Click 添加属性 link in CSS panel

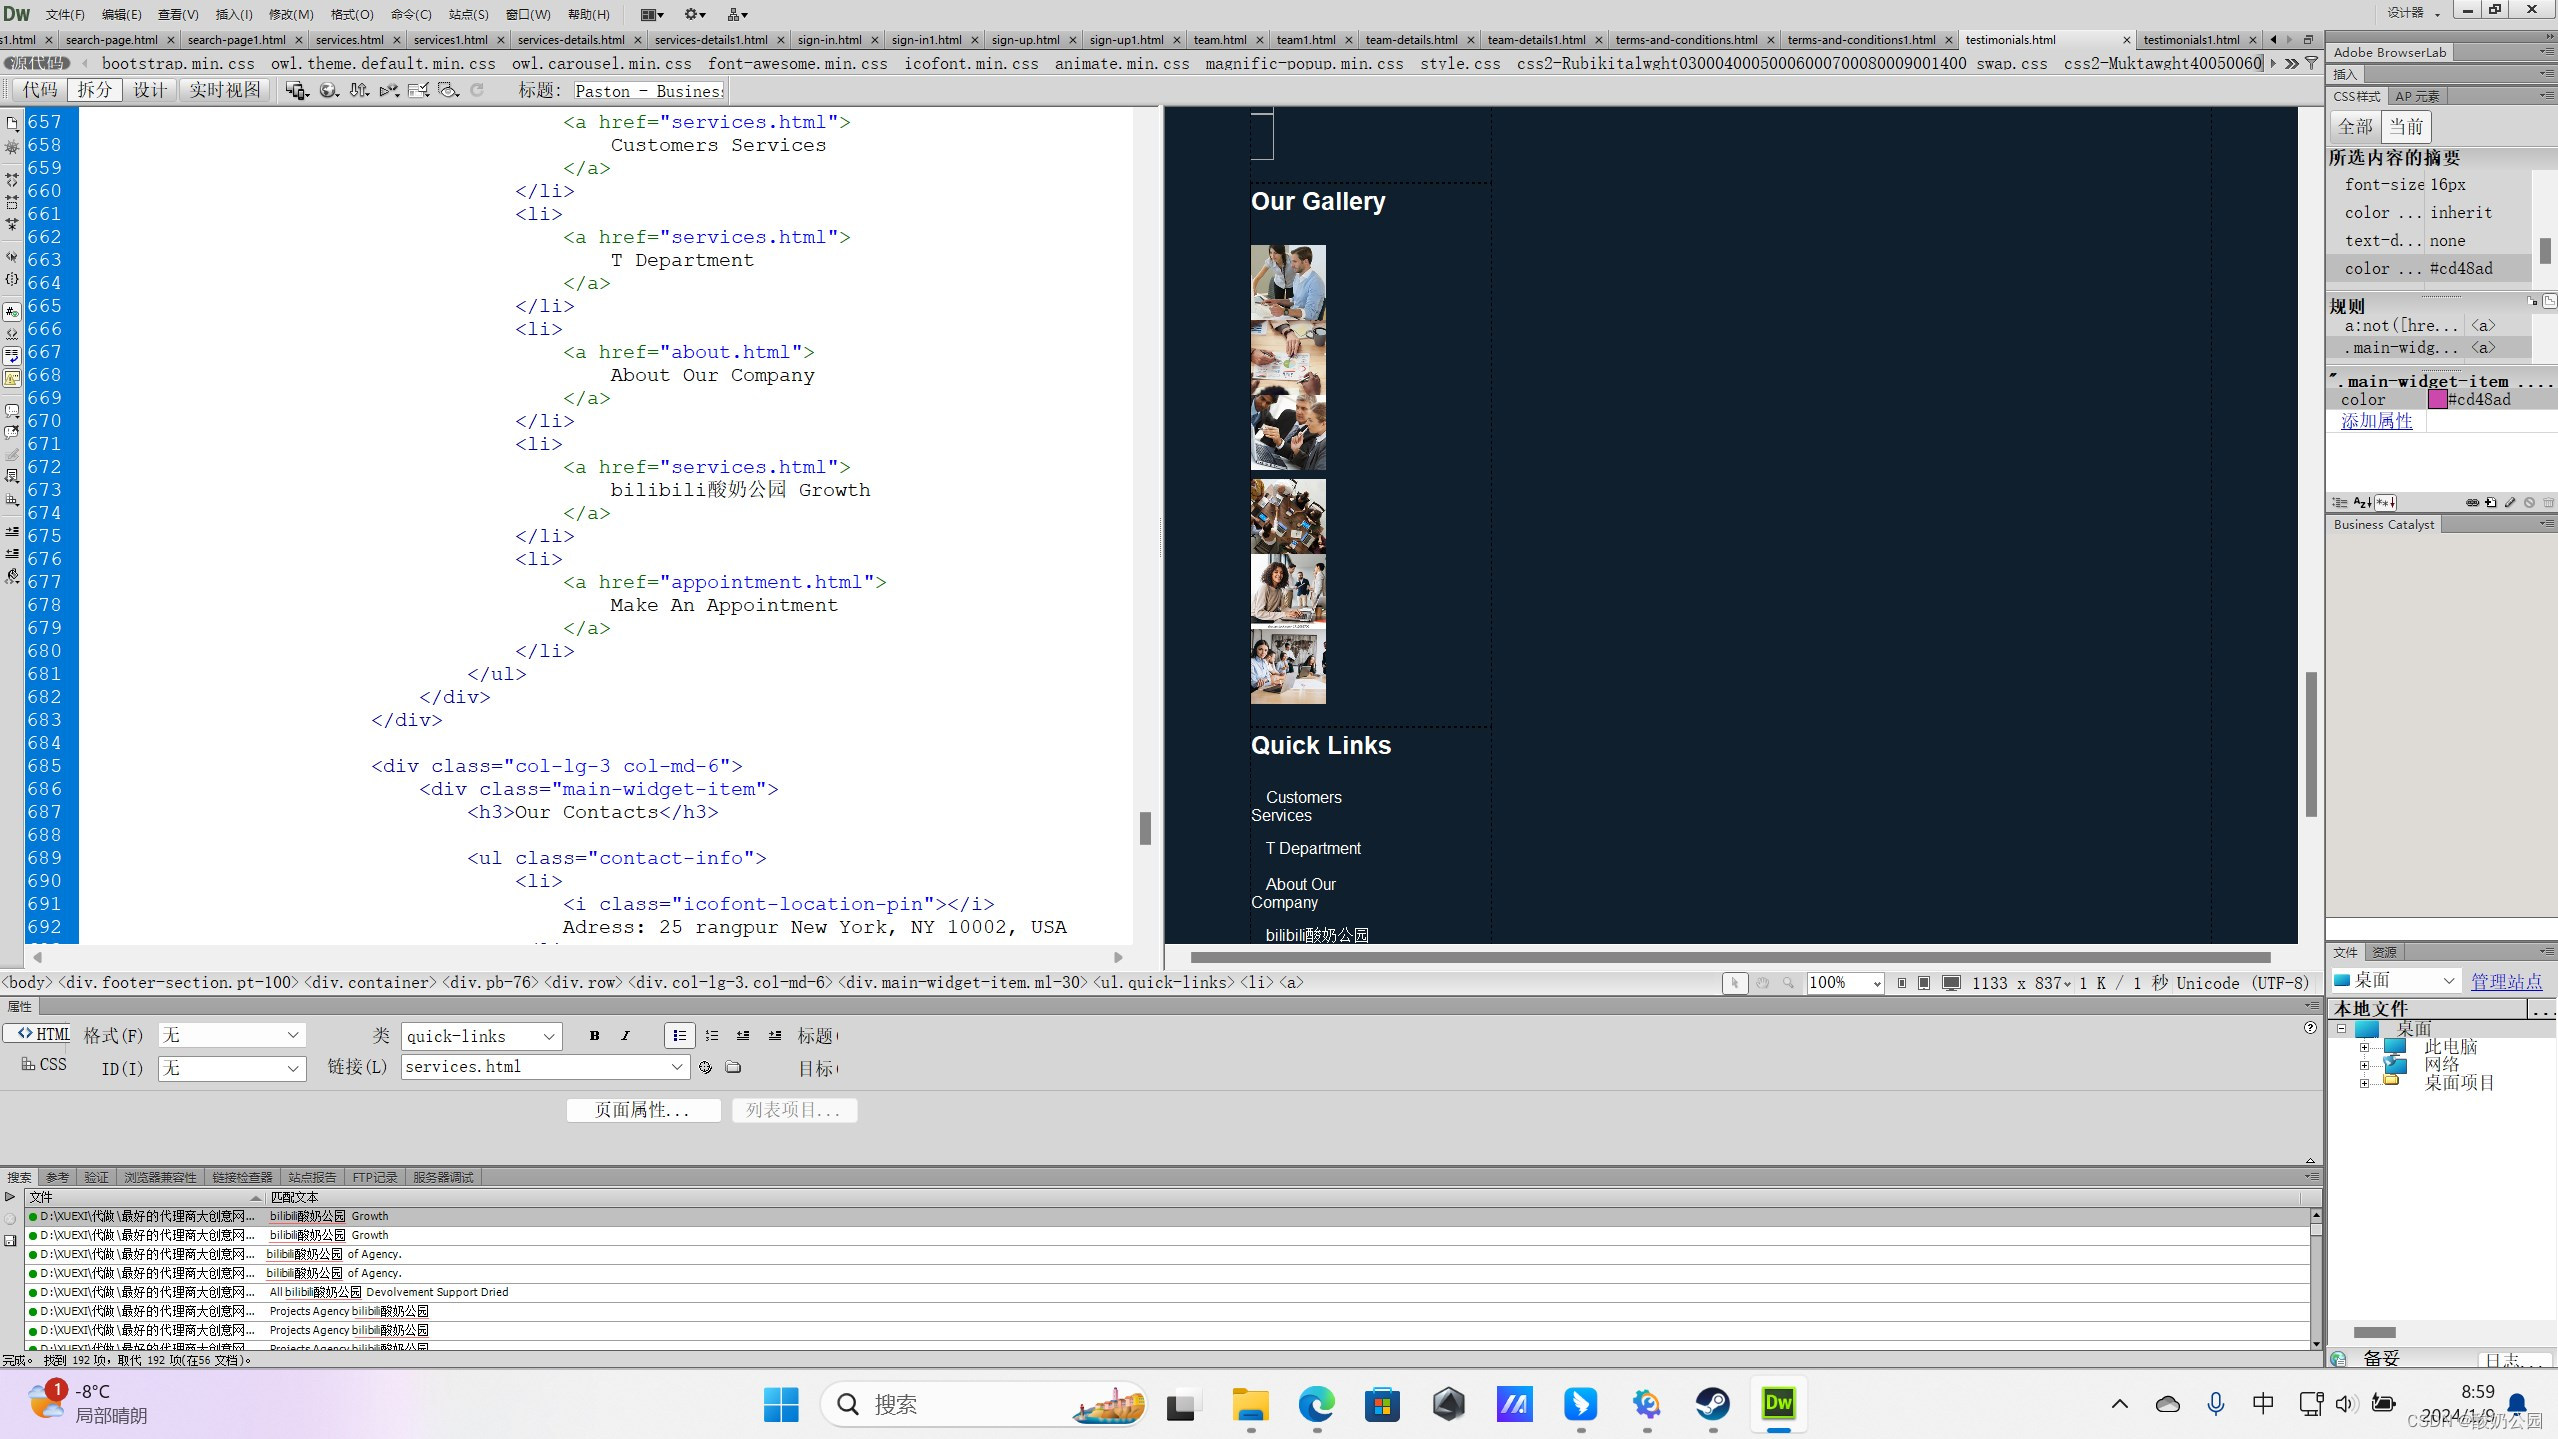(2376, 421)
